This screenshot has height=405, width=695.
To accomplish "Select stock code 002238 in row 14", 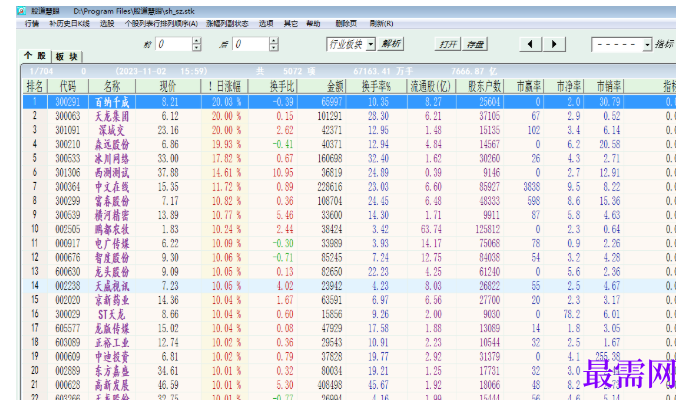I will tap(68, 286).
